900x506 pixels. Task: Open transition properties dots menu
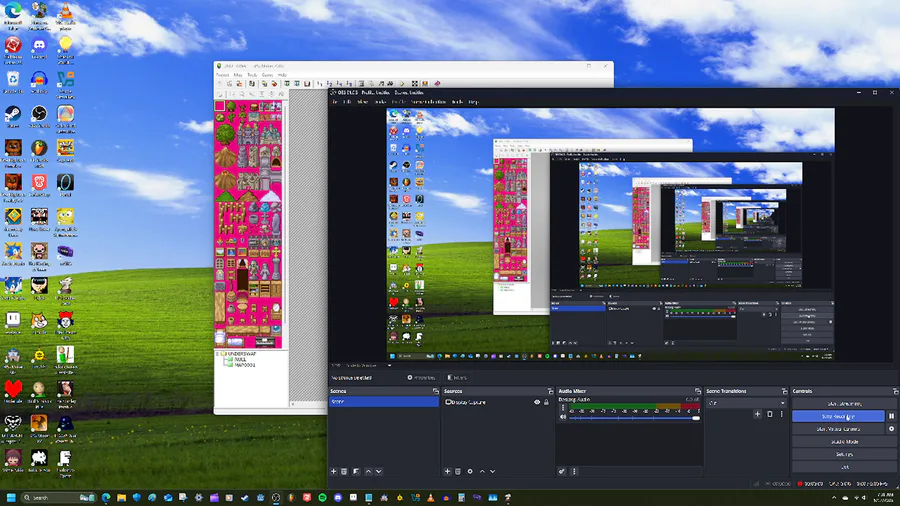pyautogui.click(x=781, y=414)
